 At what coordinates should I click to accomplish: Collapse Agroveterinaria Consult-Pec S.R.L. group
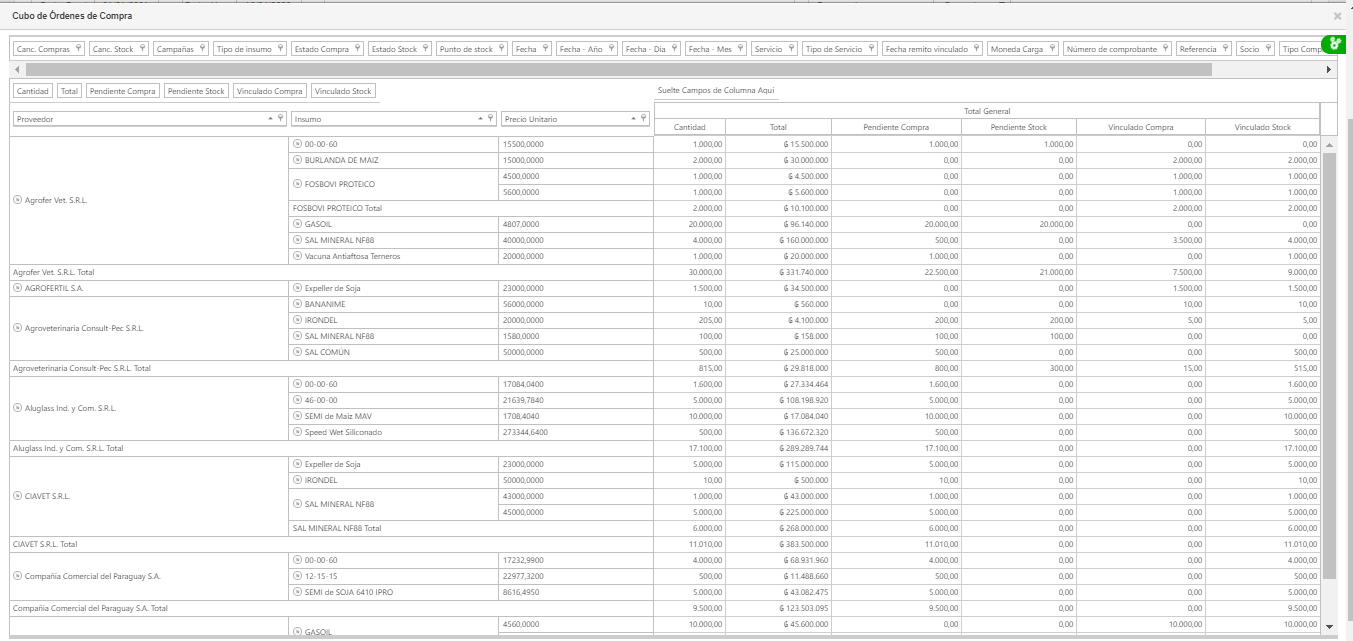(x=17, y=328)
